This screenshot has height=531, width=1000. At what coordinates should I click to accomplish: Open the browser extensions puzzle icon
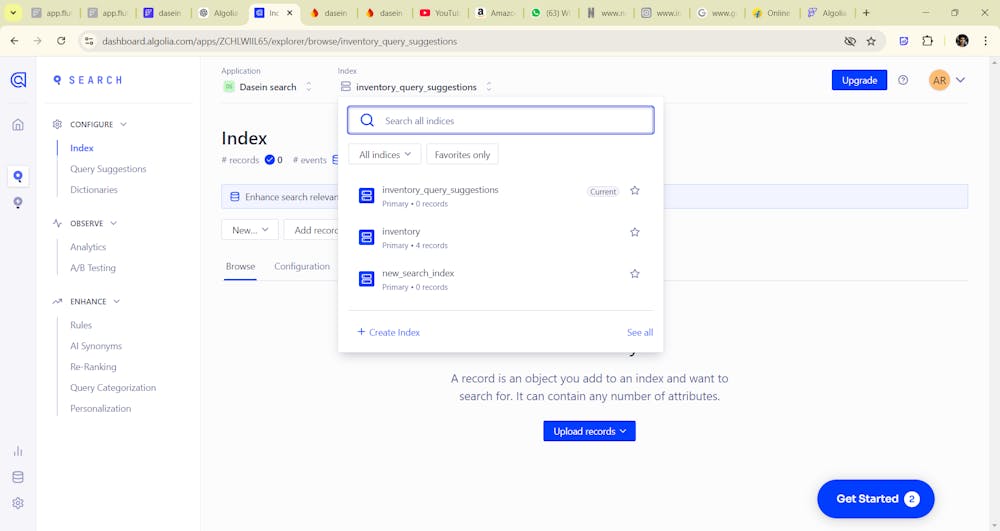(x=927, y=41)
